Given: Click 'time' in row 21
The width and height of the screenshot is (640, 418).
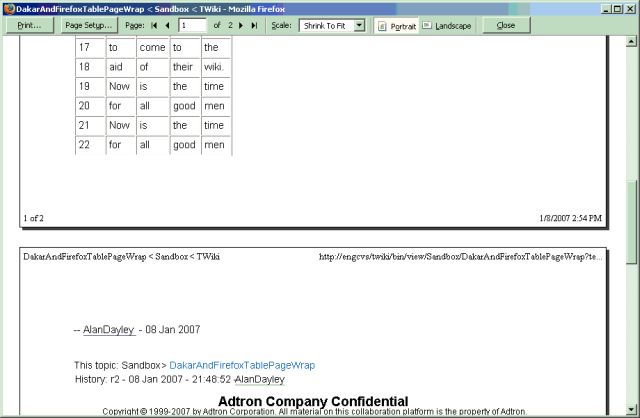Looking at the screenshot, I should [x=214, y=125].
